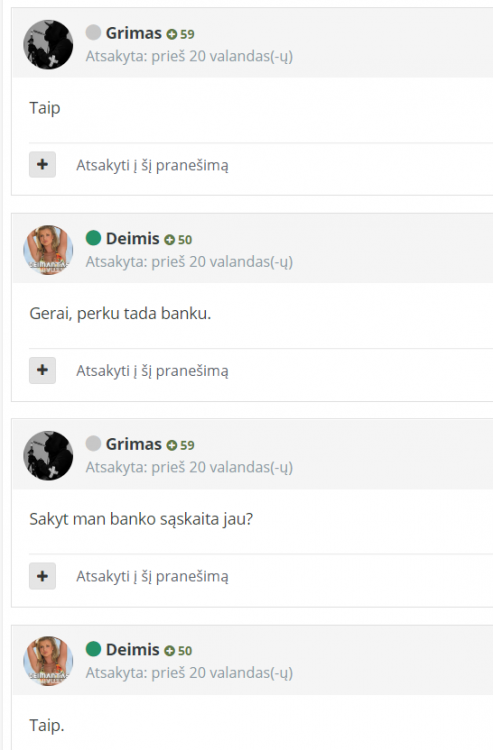Click the gray offline status dot of first Grimas
The width and height of the screenshot is (493, 750).
[x=93, y=33]
